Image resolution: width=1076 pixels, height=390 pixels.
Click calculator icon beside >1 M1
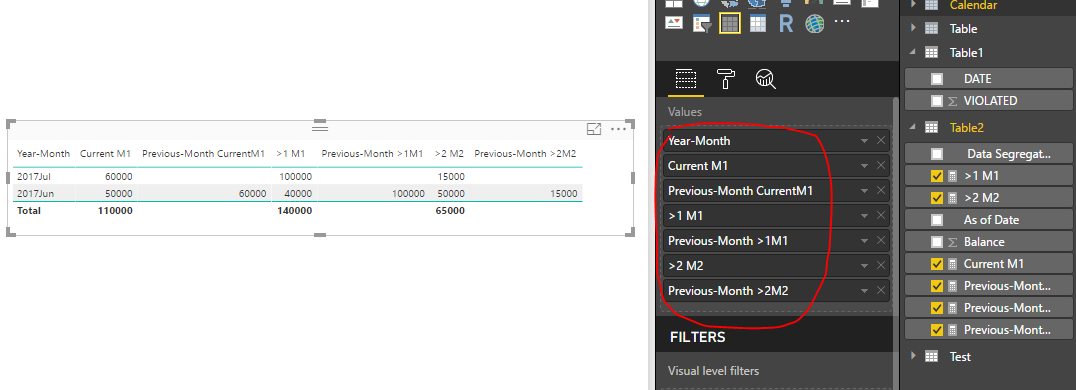click(x=952, y=176)
